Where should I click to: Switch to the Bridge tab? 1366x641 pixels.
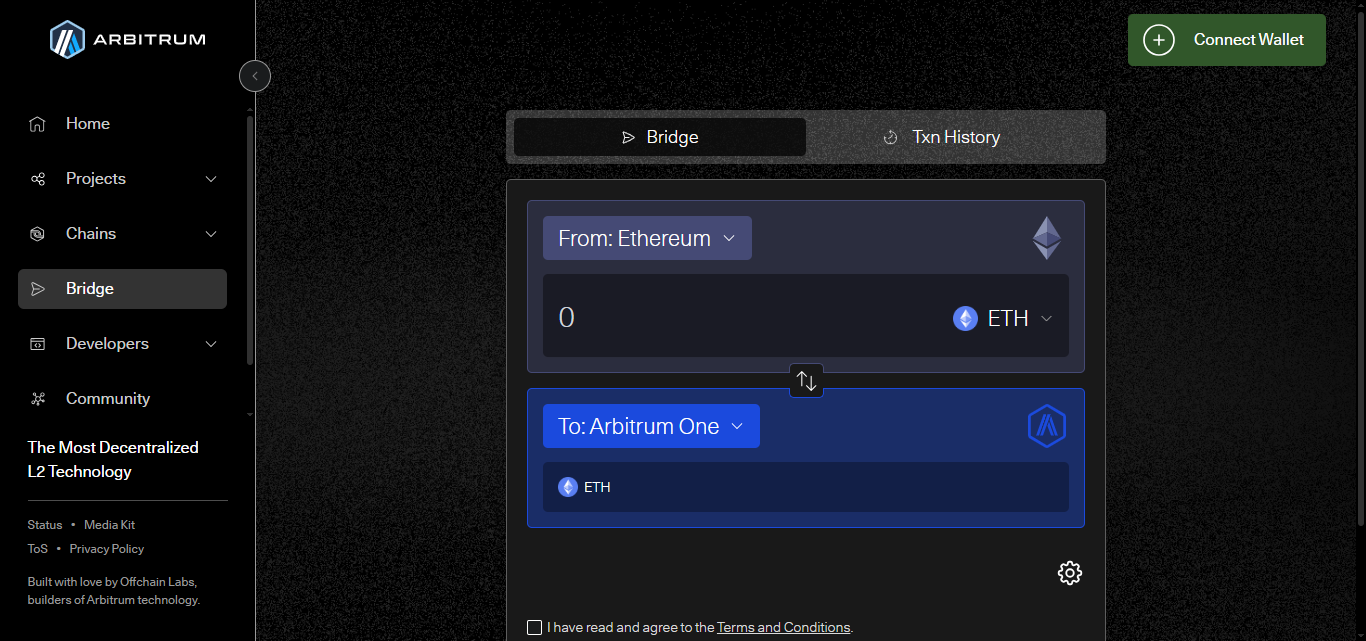[660, 137]
